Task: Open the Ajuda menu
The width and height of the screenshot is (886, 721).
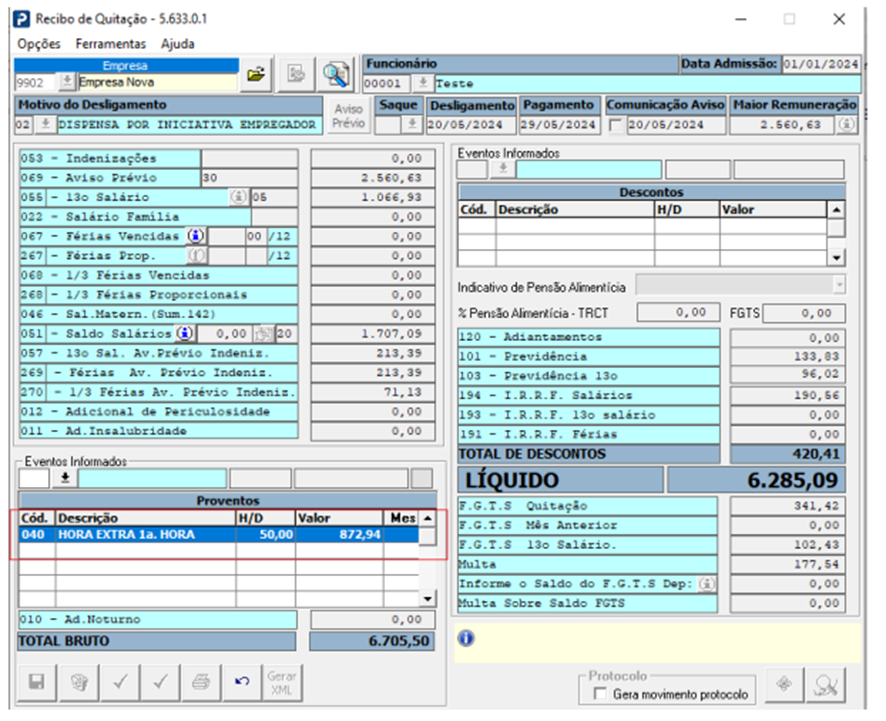Action: 177,44
